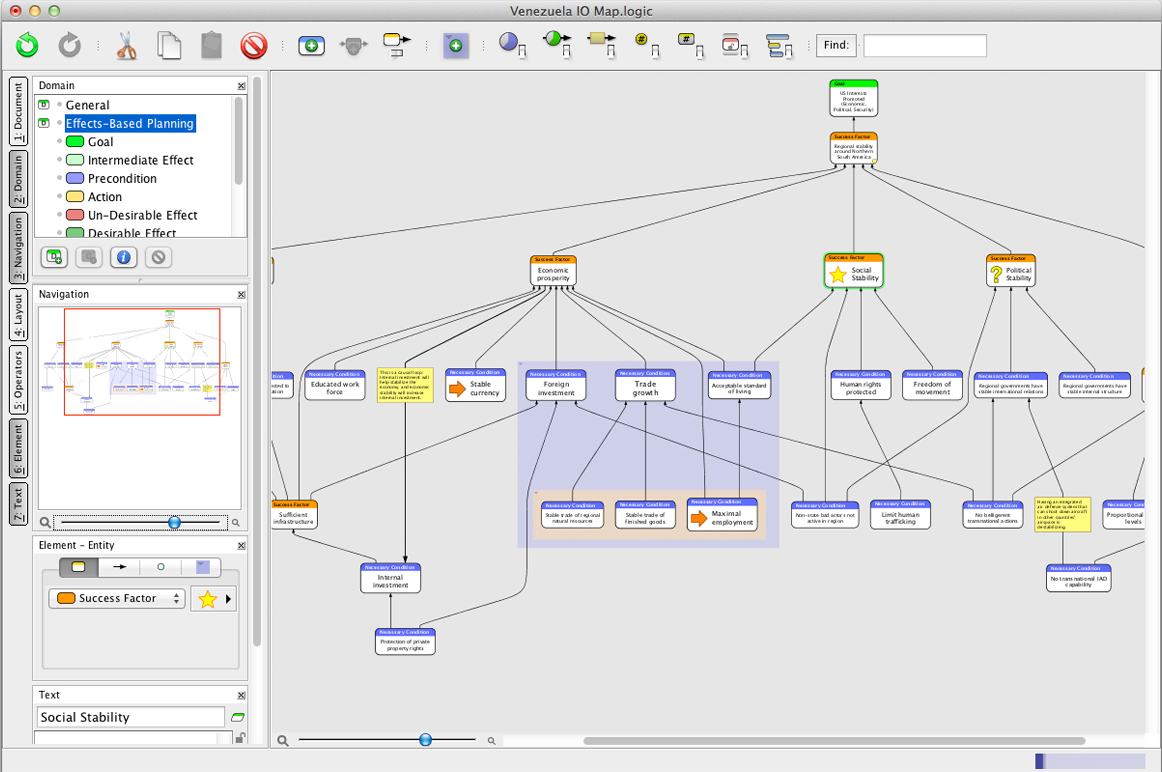Click the blue info icon in the Domain panel
1162x772 pixels.
pyautogui.click(x=123, y=257)
